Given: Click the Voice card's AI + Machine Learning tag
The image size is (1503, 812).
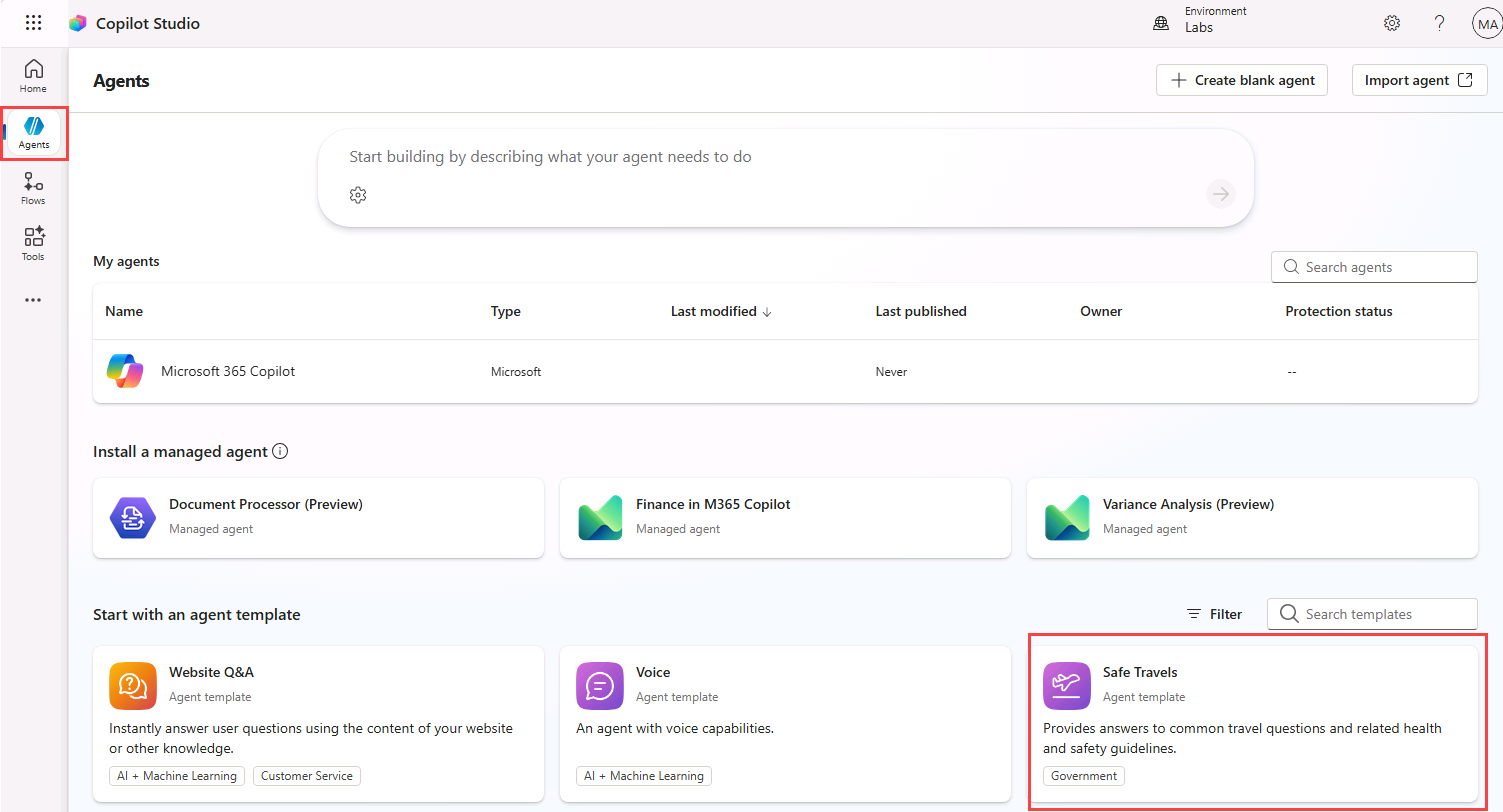Looking at the screenshot, I should point(644,776).
